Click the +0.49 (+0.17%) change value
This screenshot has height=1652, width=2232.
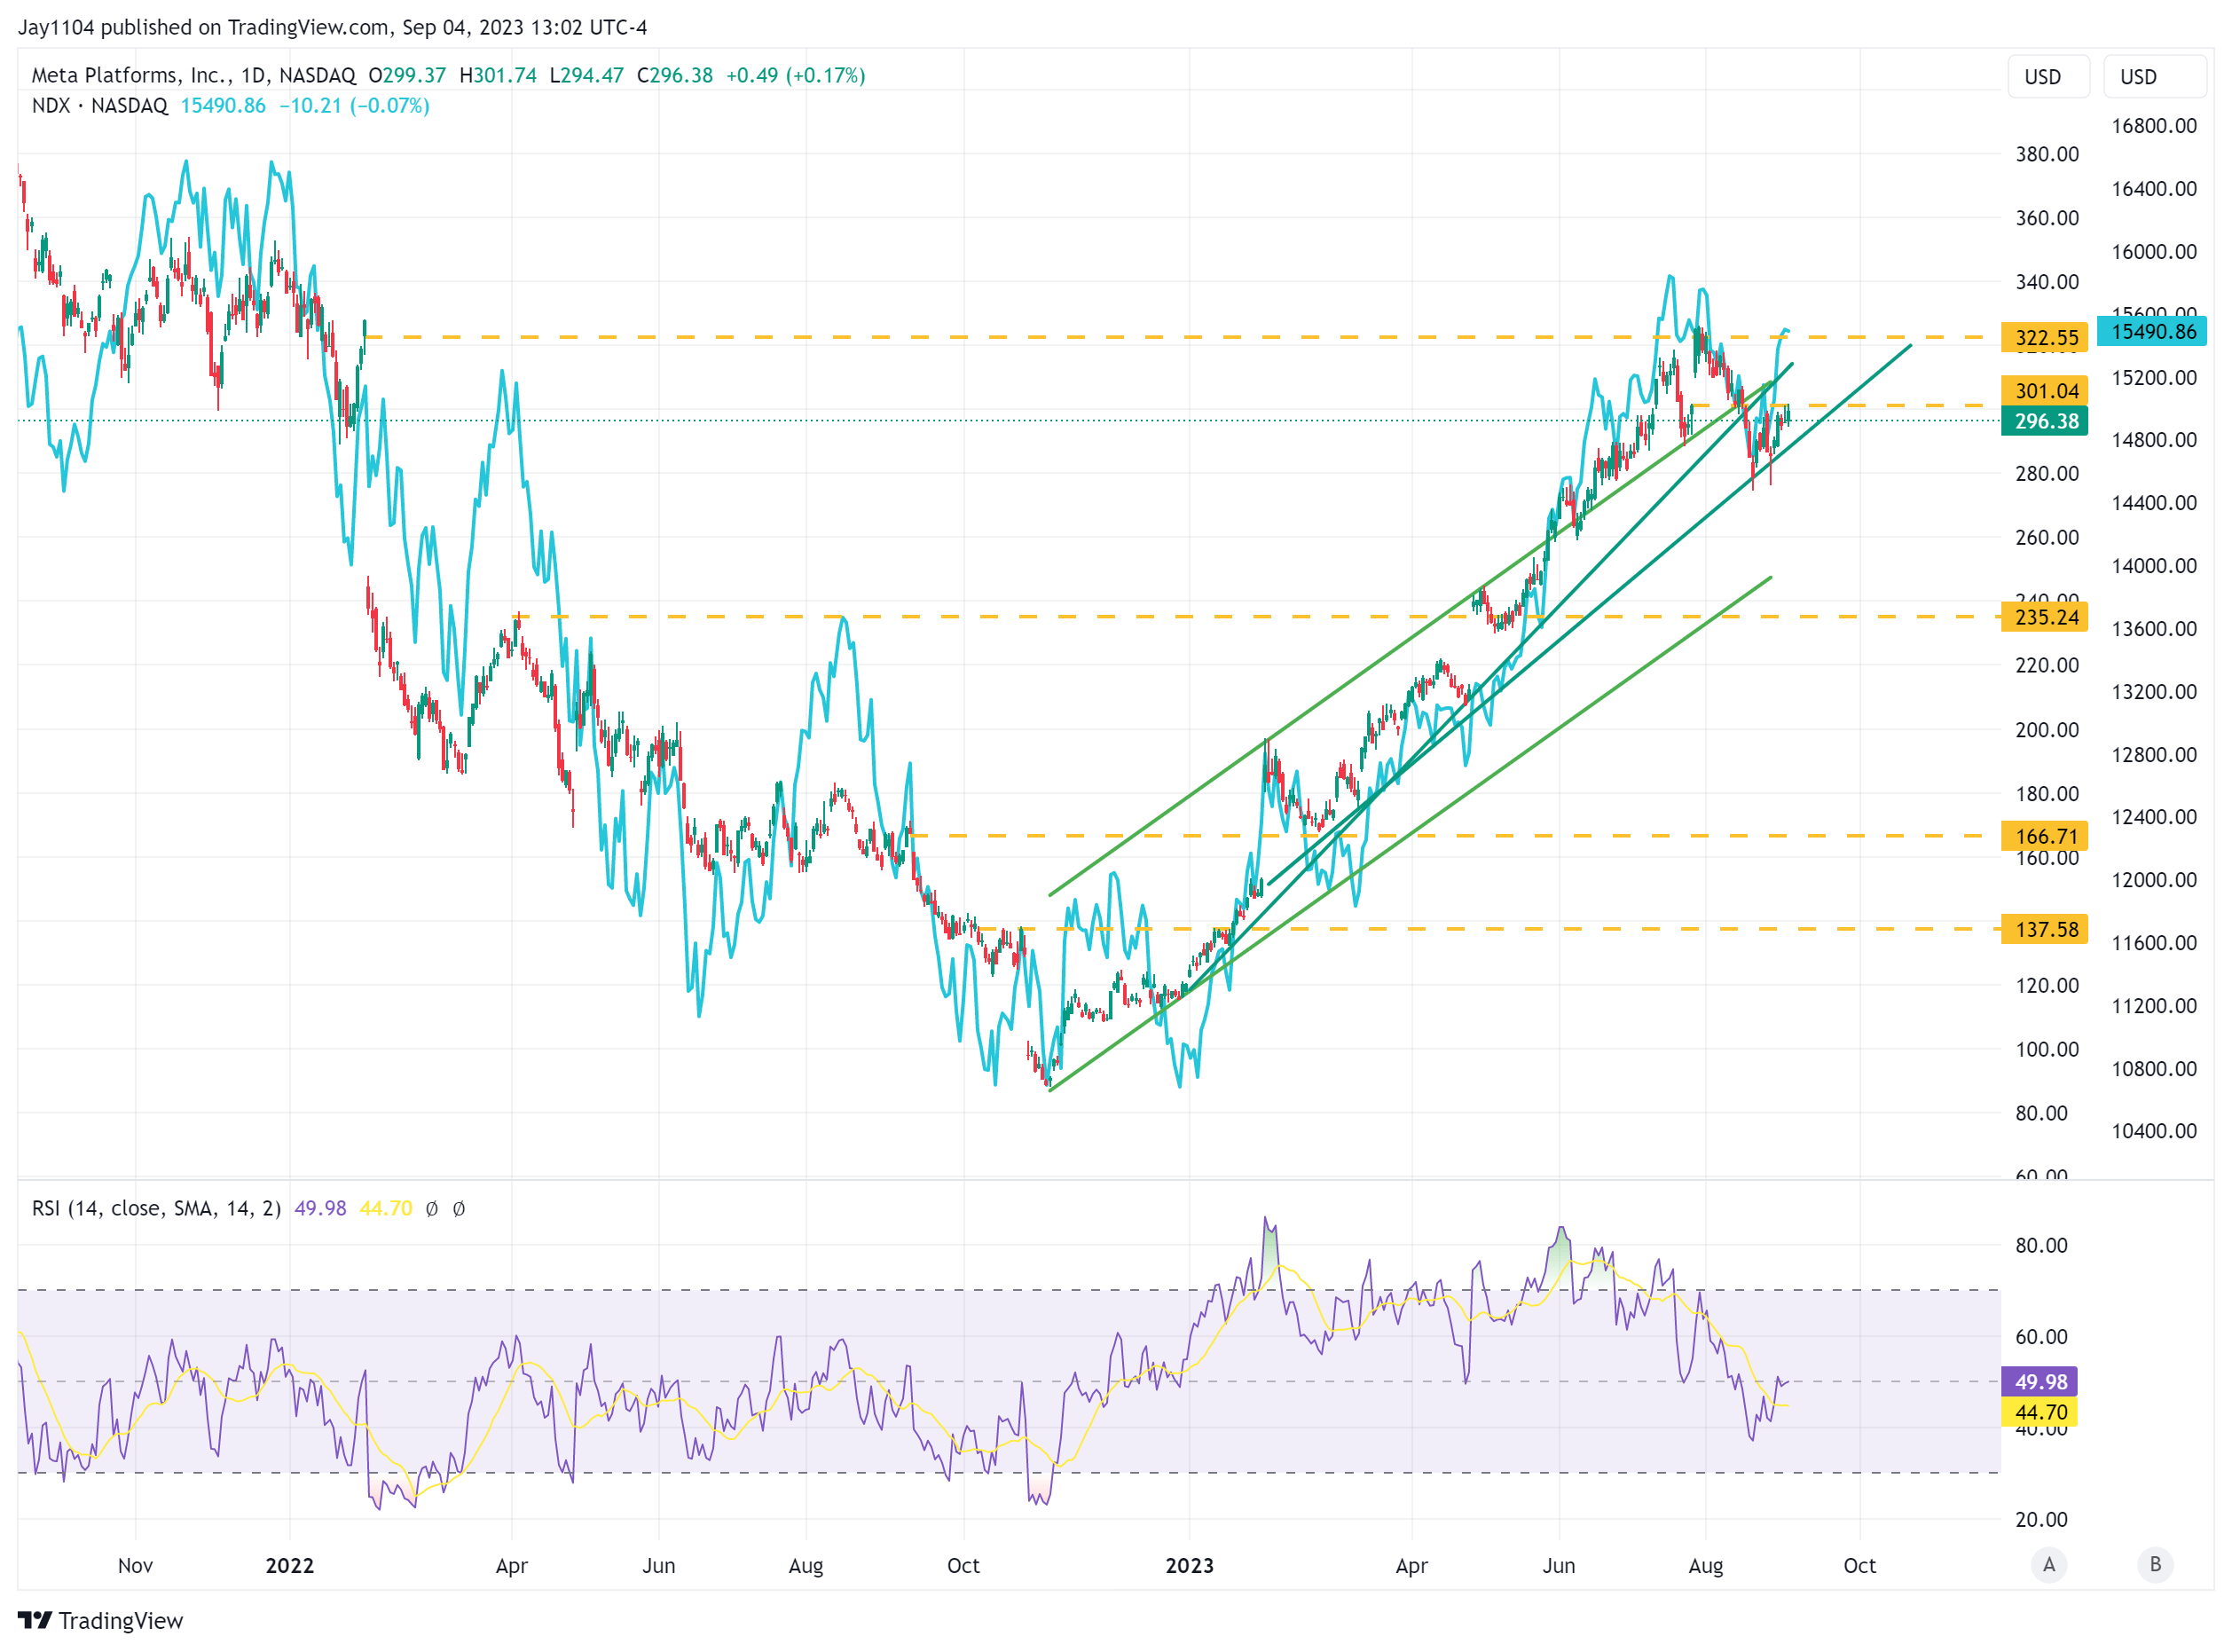point(796,76)
